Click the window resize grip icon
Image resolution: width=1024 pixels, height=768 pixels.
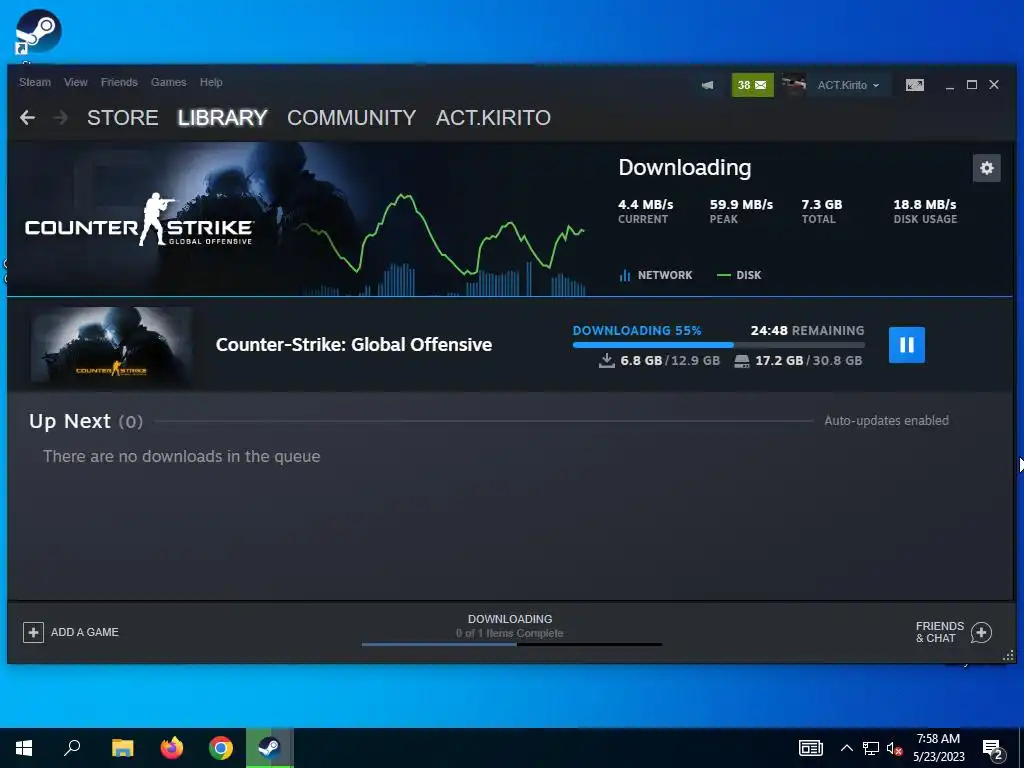1008,656
